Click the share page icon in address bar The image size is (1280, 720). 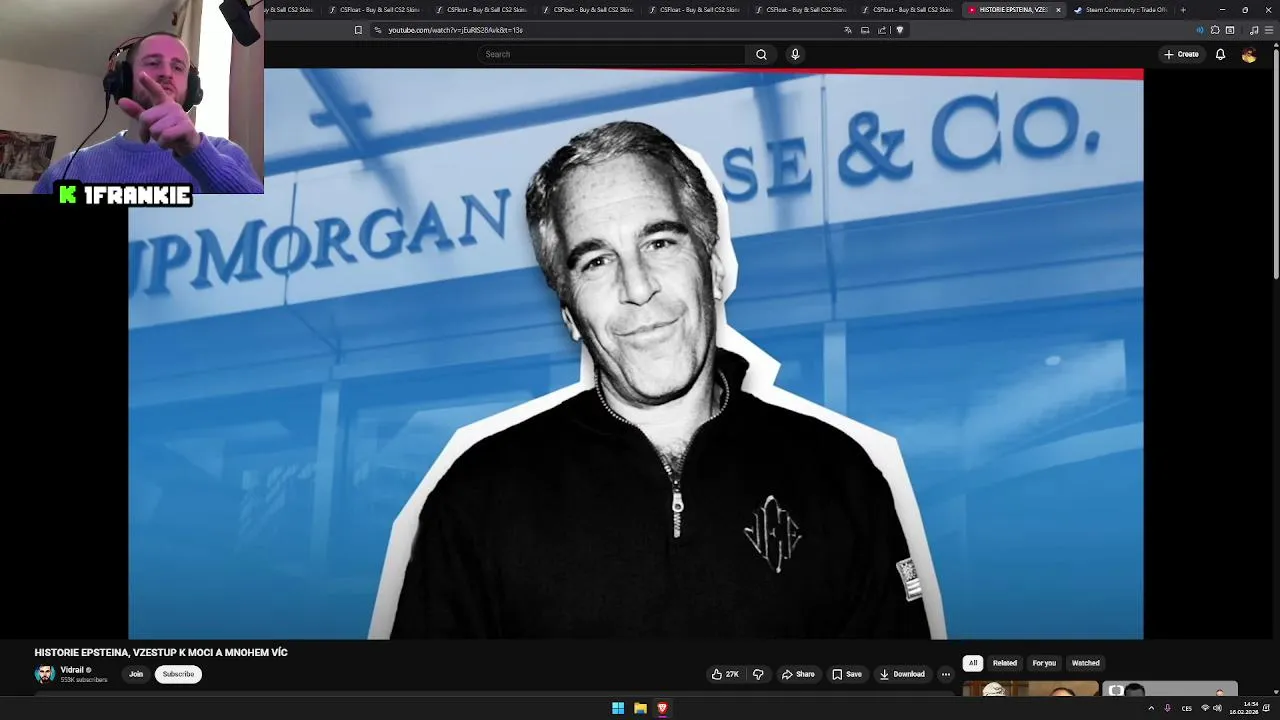point(882,30)
